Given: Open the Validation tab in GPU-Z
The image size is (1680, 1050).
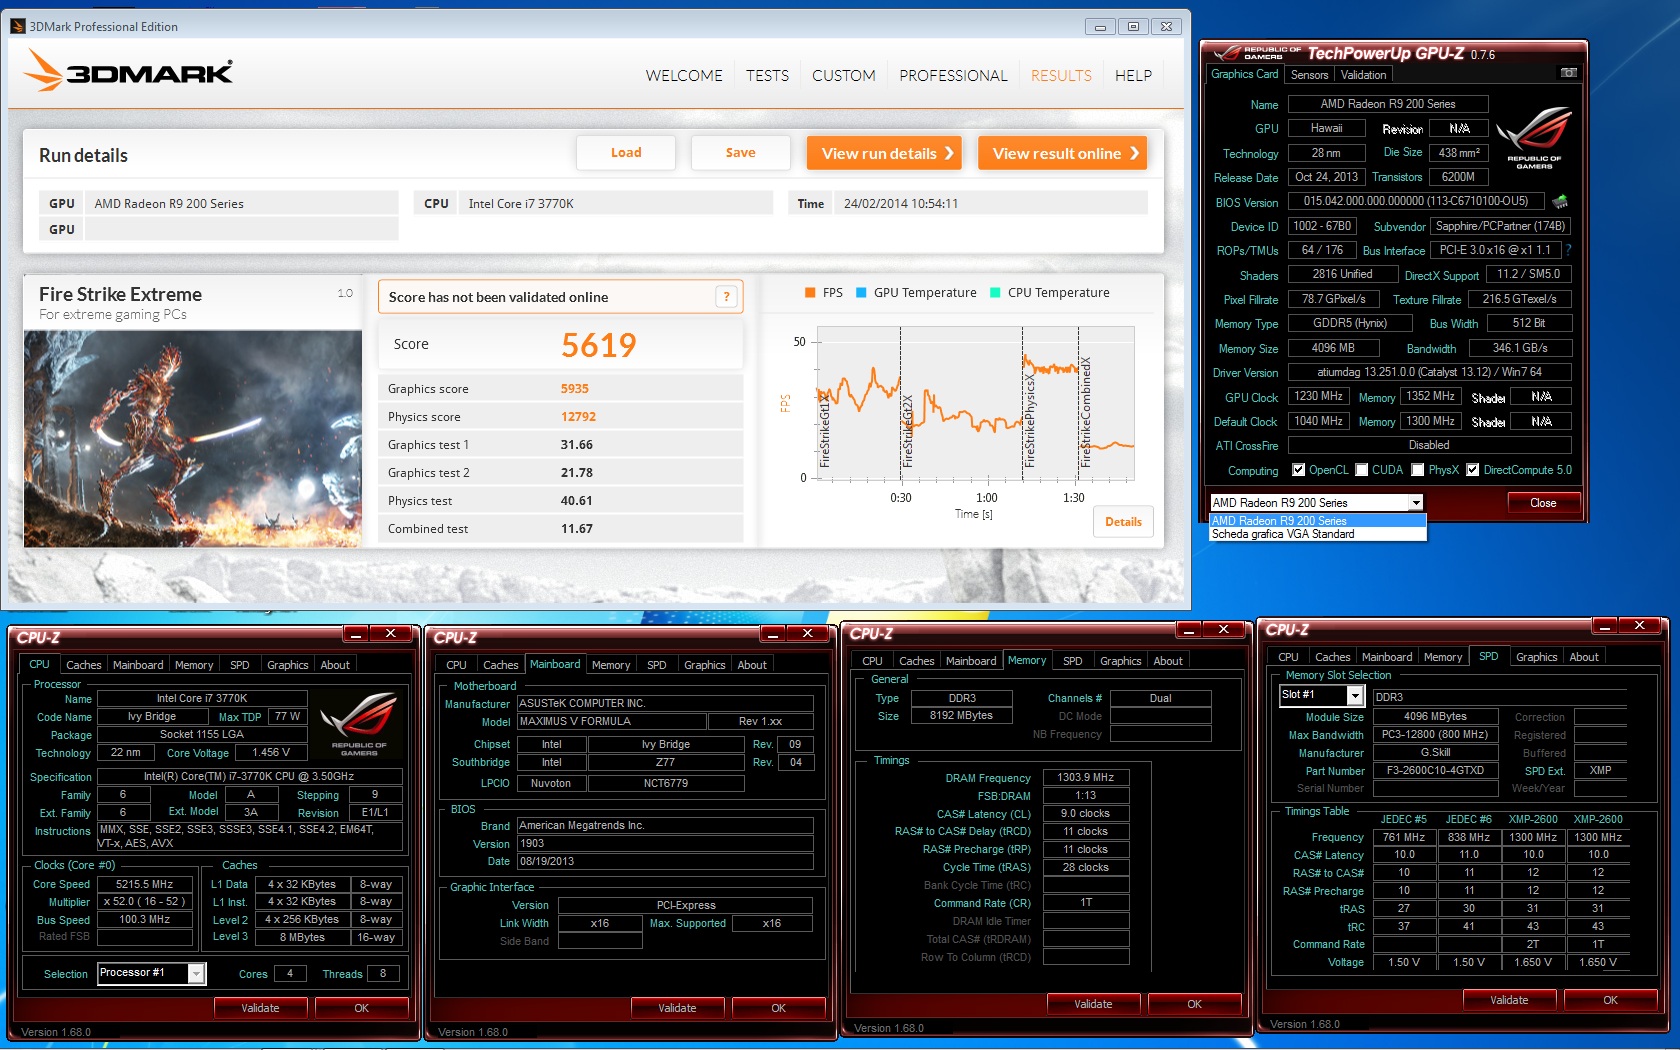Looking at the screenshot, I should [1363, 75].
